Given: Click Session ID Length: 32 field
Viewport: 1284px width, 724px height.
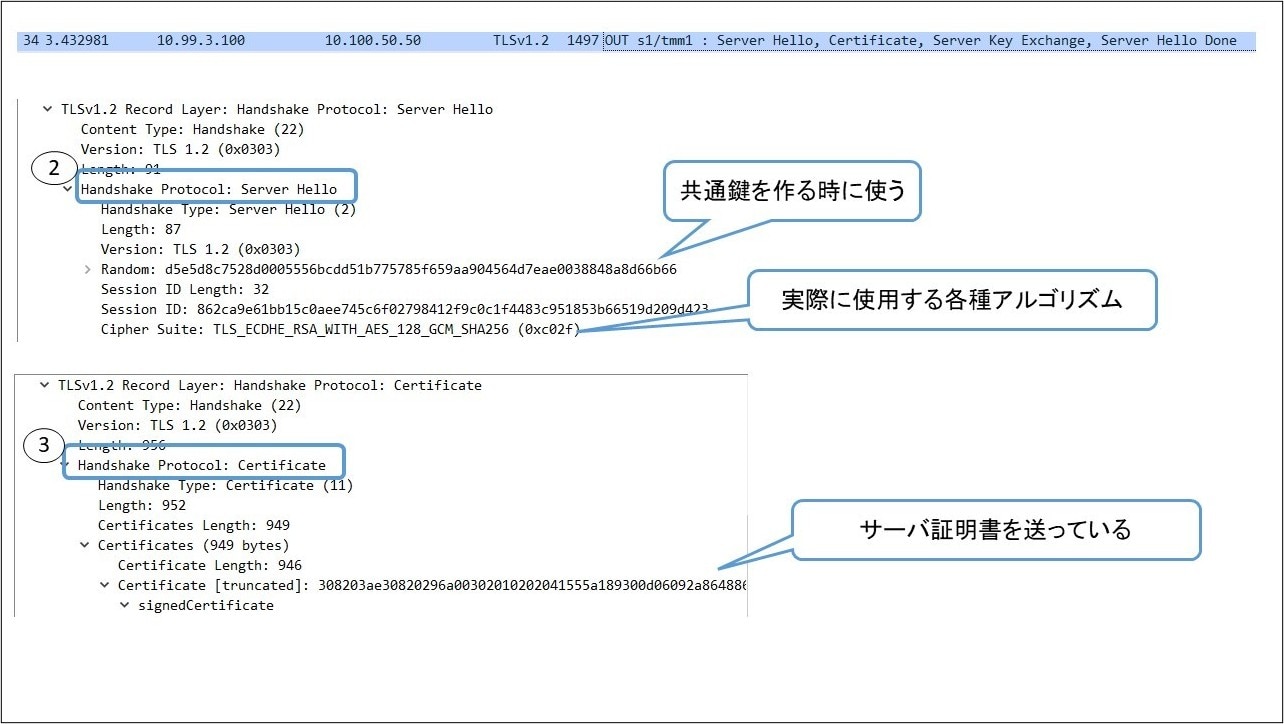Looking at the screenshot, I should [173, 289].
